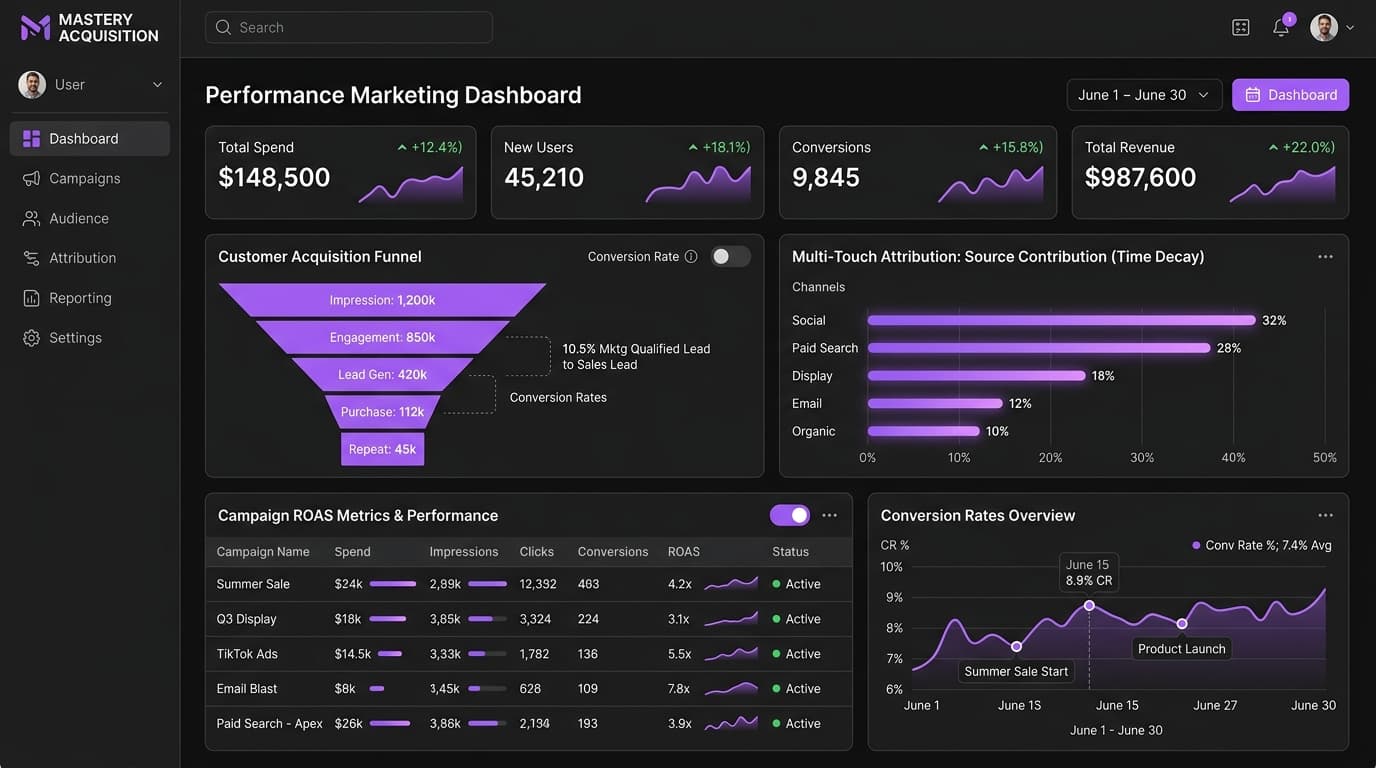Click the Summer Sale Start marker point

tap(1016, 647)
